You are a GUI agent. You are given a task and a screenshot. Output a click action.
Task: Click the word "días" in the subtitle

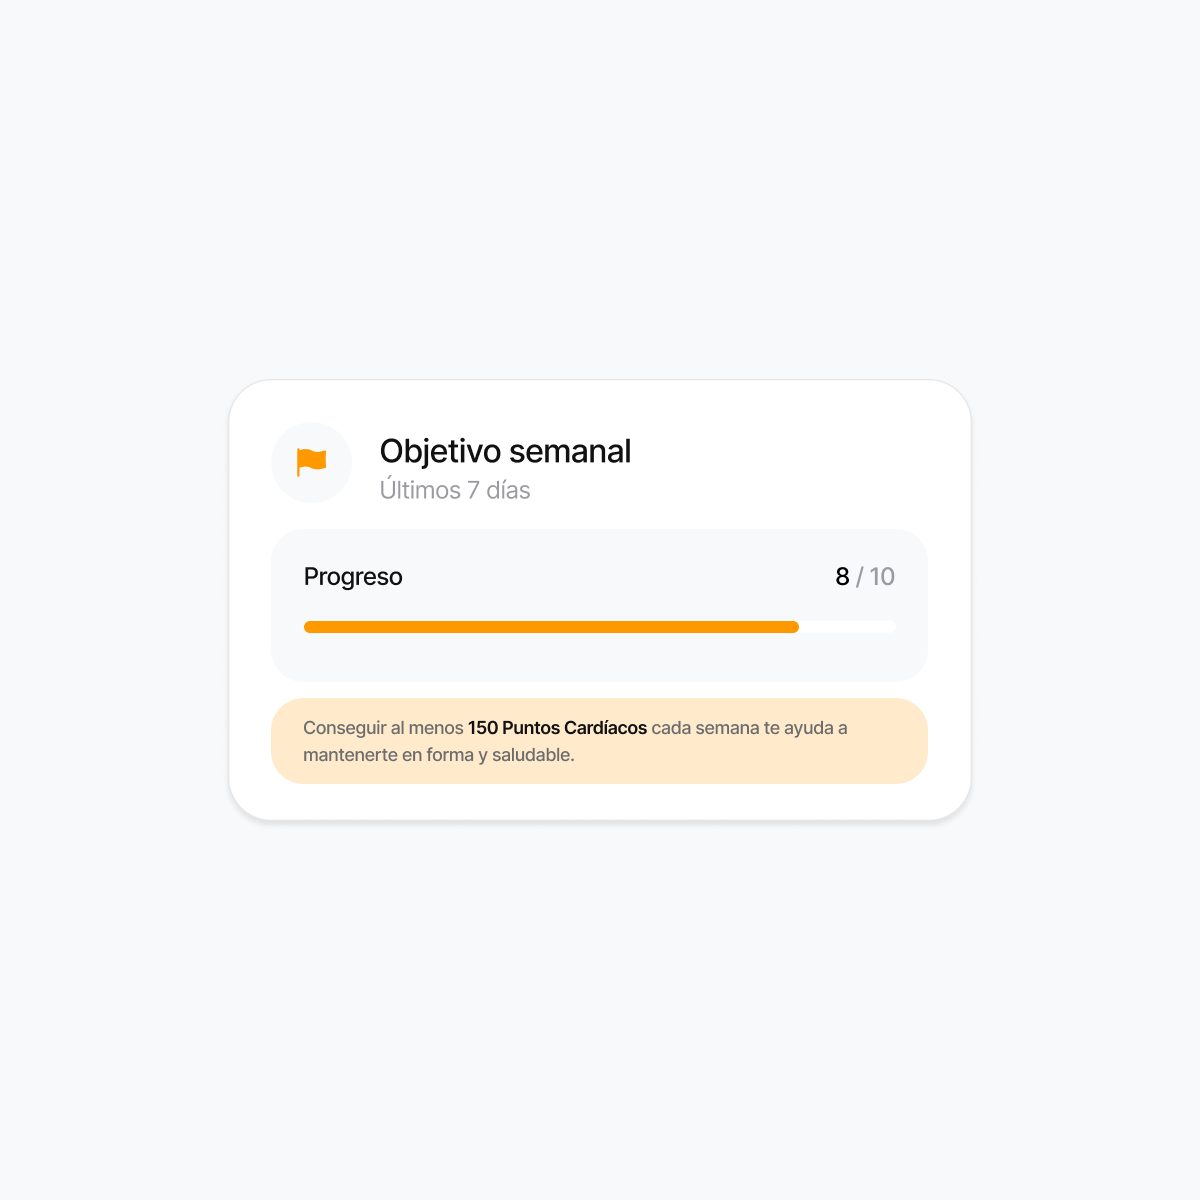[x=508, y=490]
